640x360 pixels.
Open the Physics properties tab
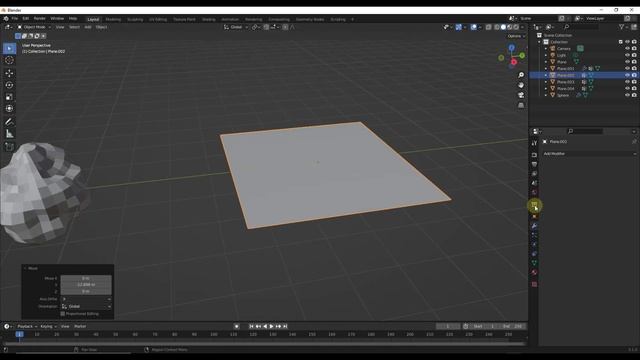[534, 244]
